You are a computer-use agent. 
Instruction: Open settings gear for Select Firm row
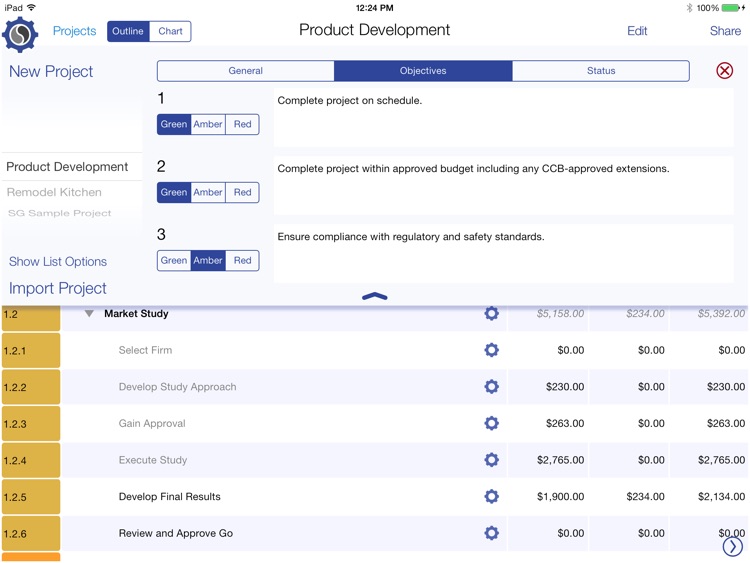point(491,350)
